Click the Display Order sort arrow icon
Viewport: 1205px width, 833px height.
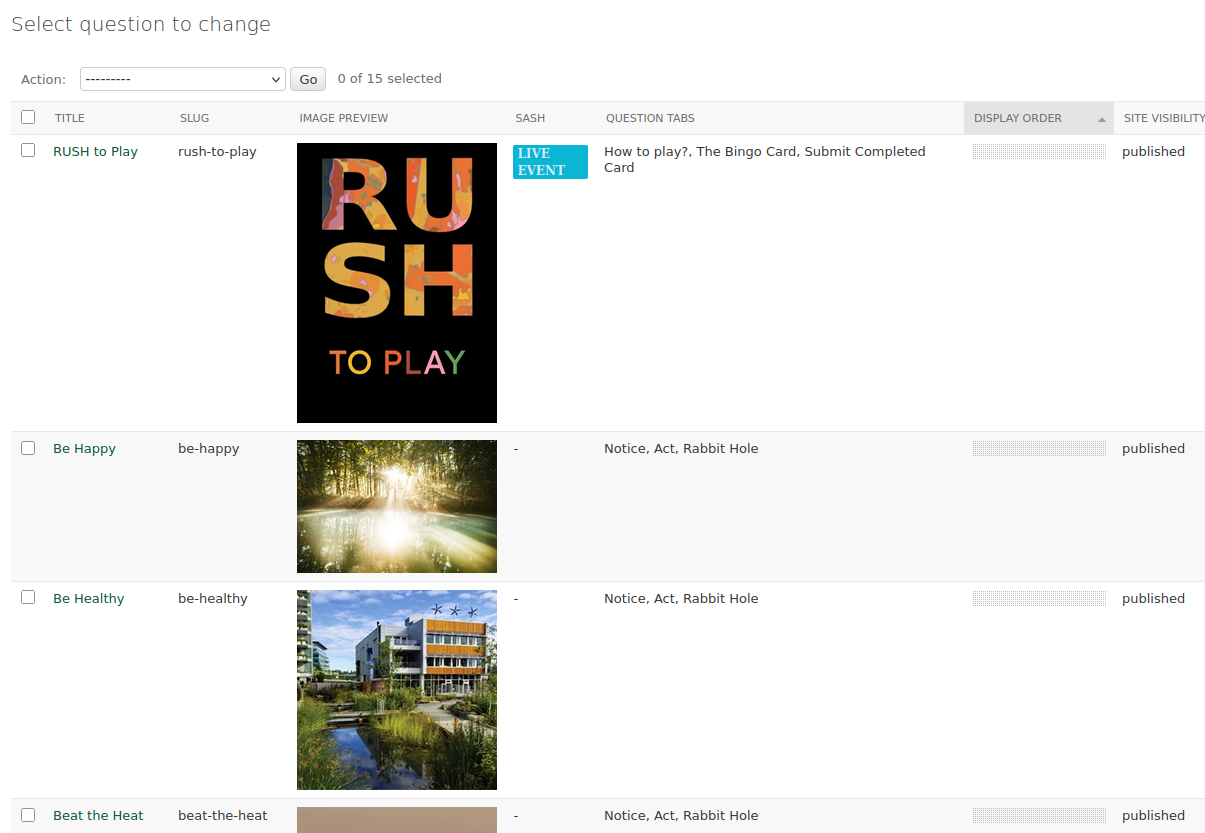(x=1101, y=119)
